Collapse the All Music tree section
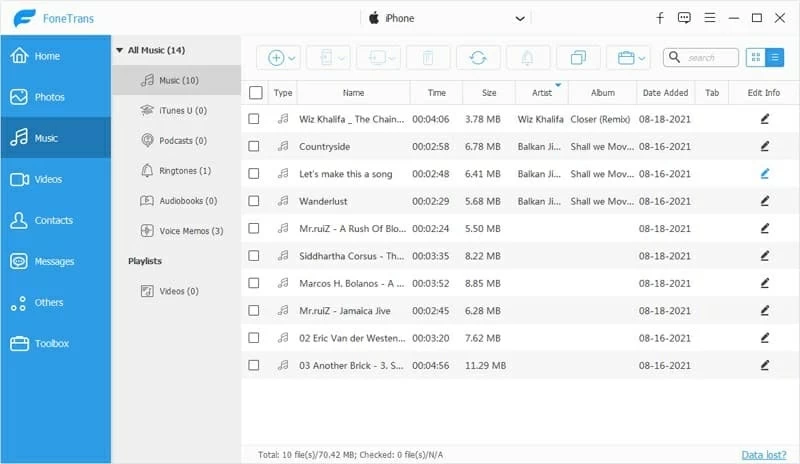 coord(120,50)
